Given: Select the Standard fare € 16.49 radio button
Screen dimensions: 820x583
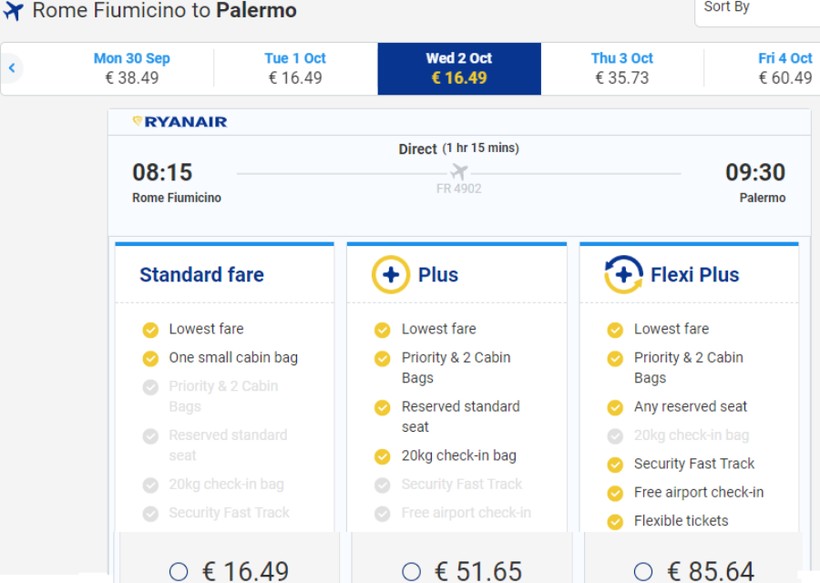Looking at the screenshot, I should pos(179,572).
